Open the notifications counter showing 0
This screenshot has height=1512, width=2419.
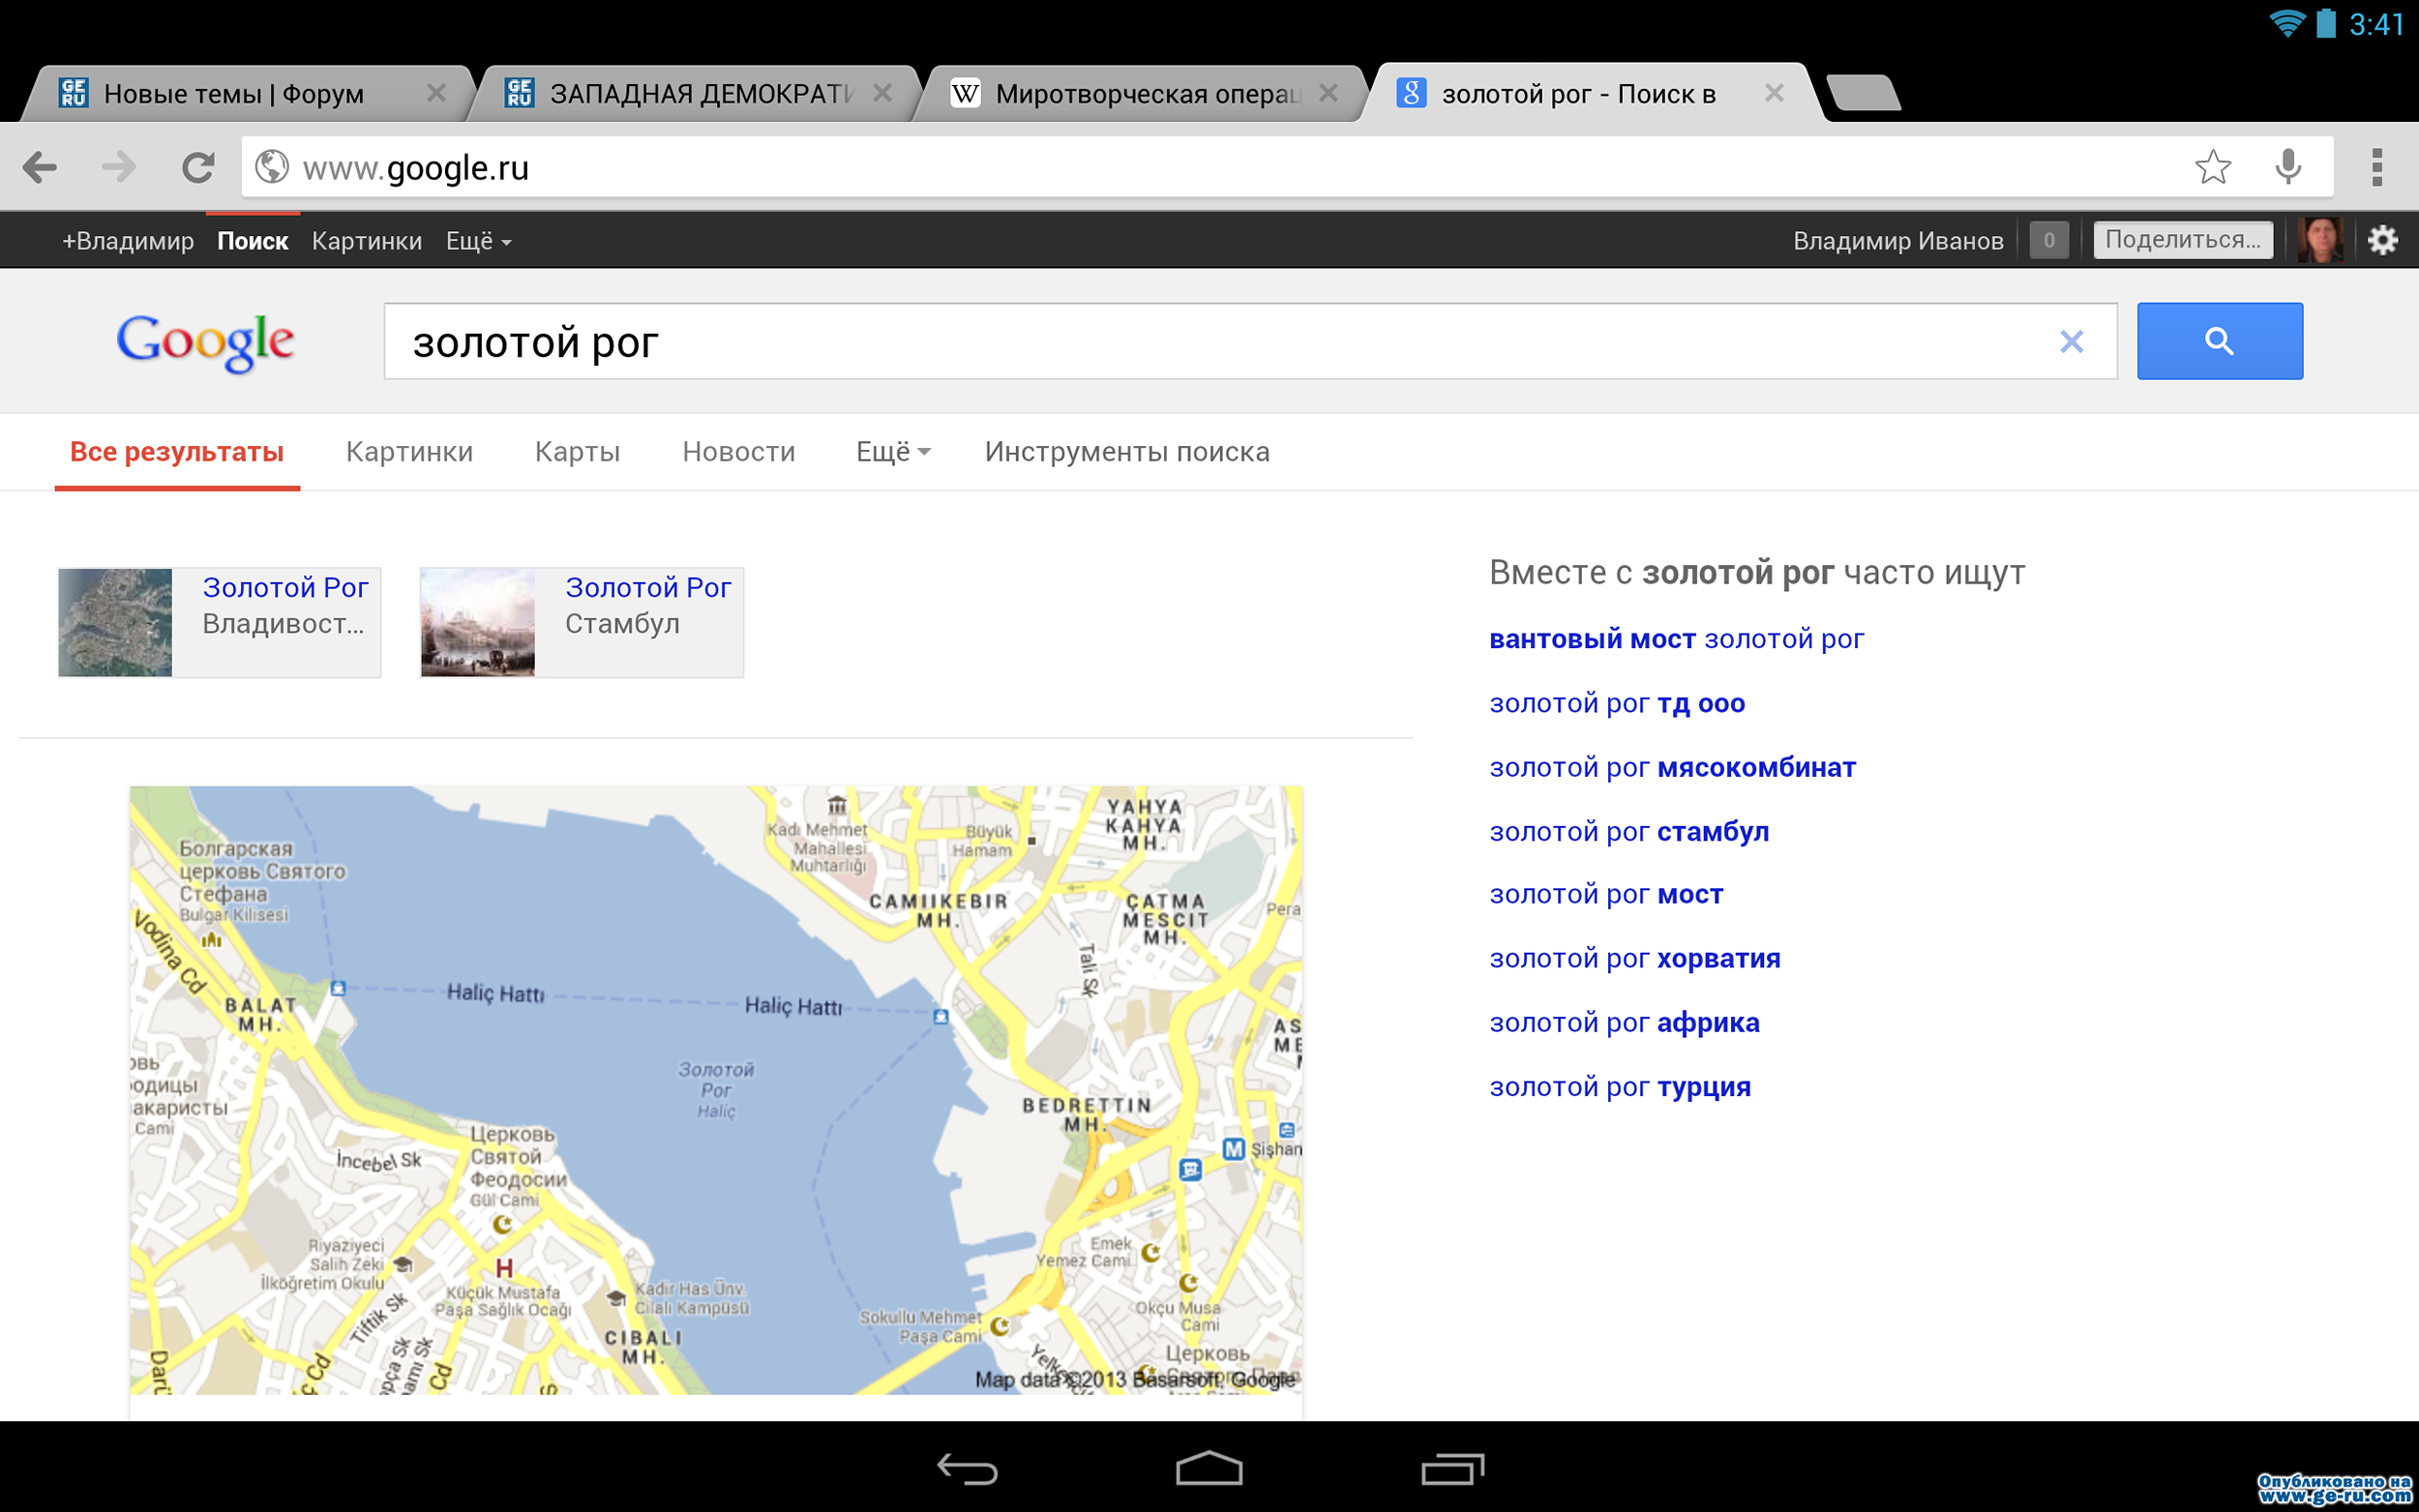tap(2049, 240)
